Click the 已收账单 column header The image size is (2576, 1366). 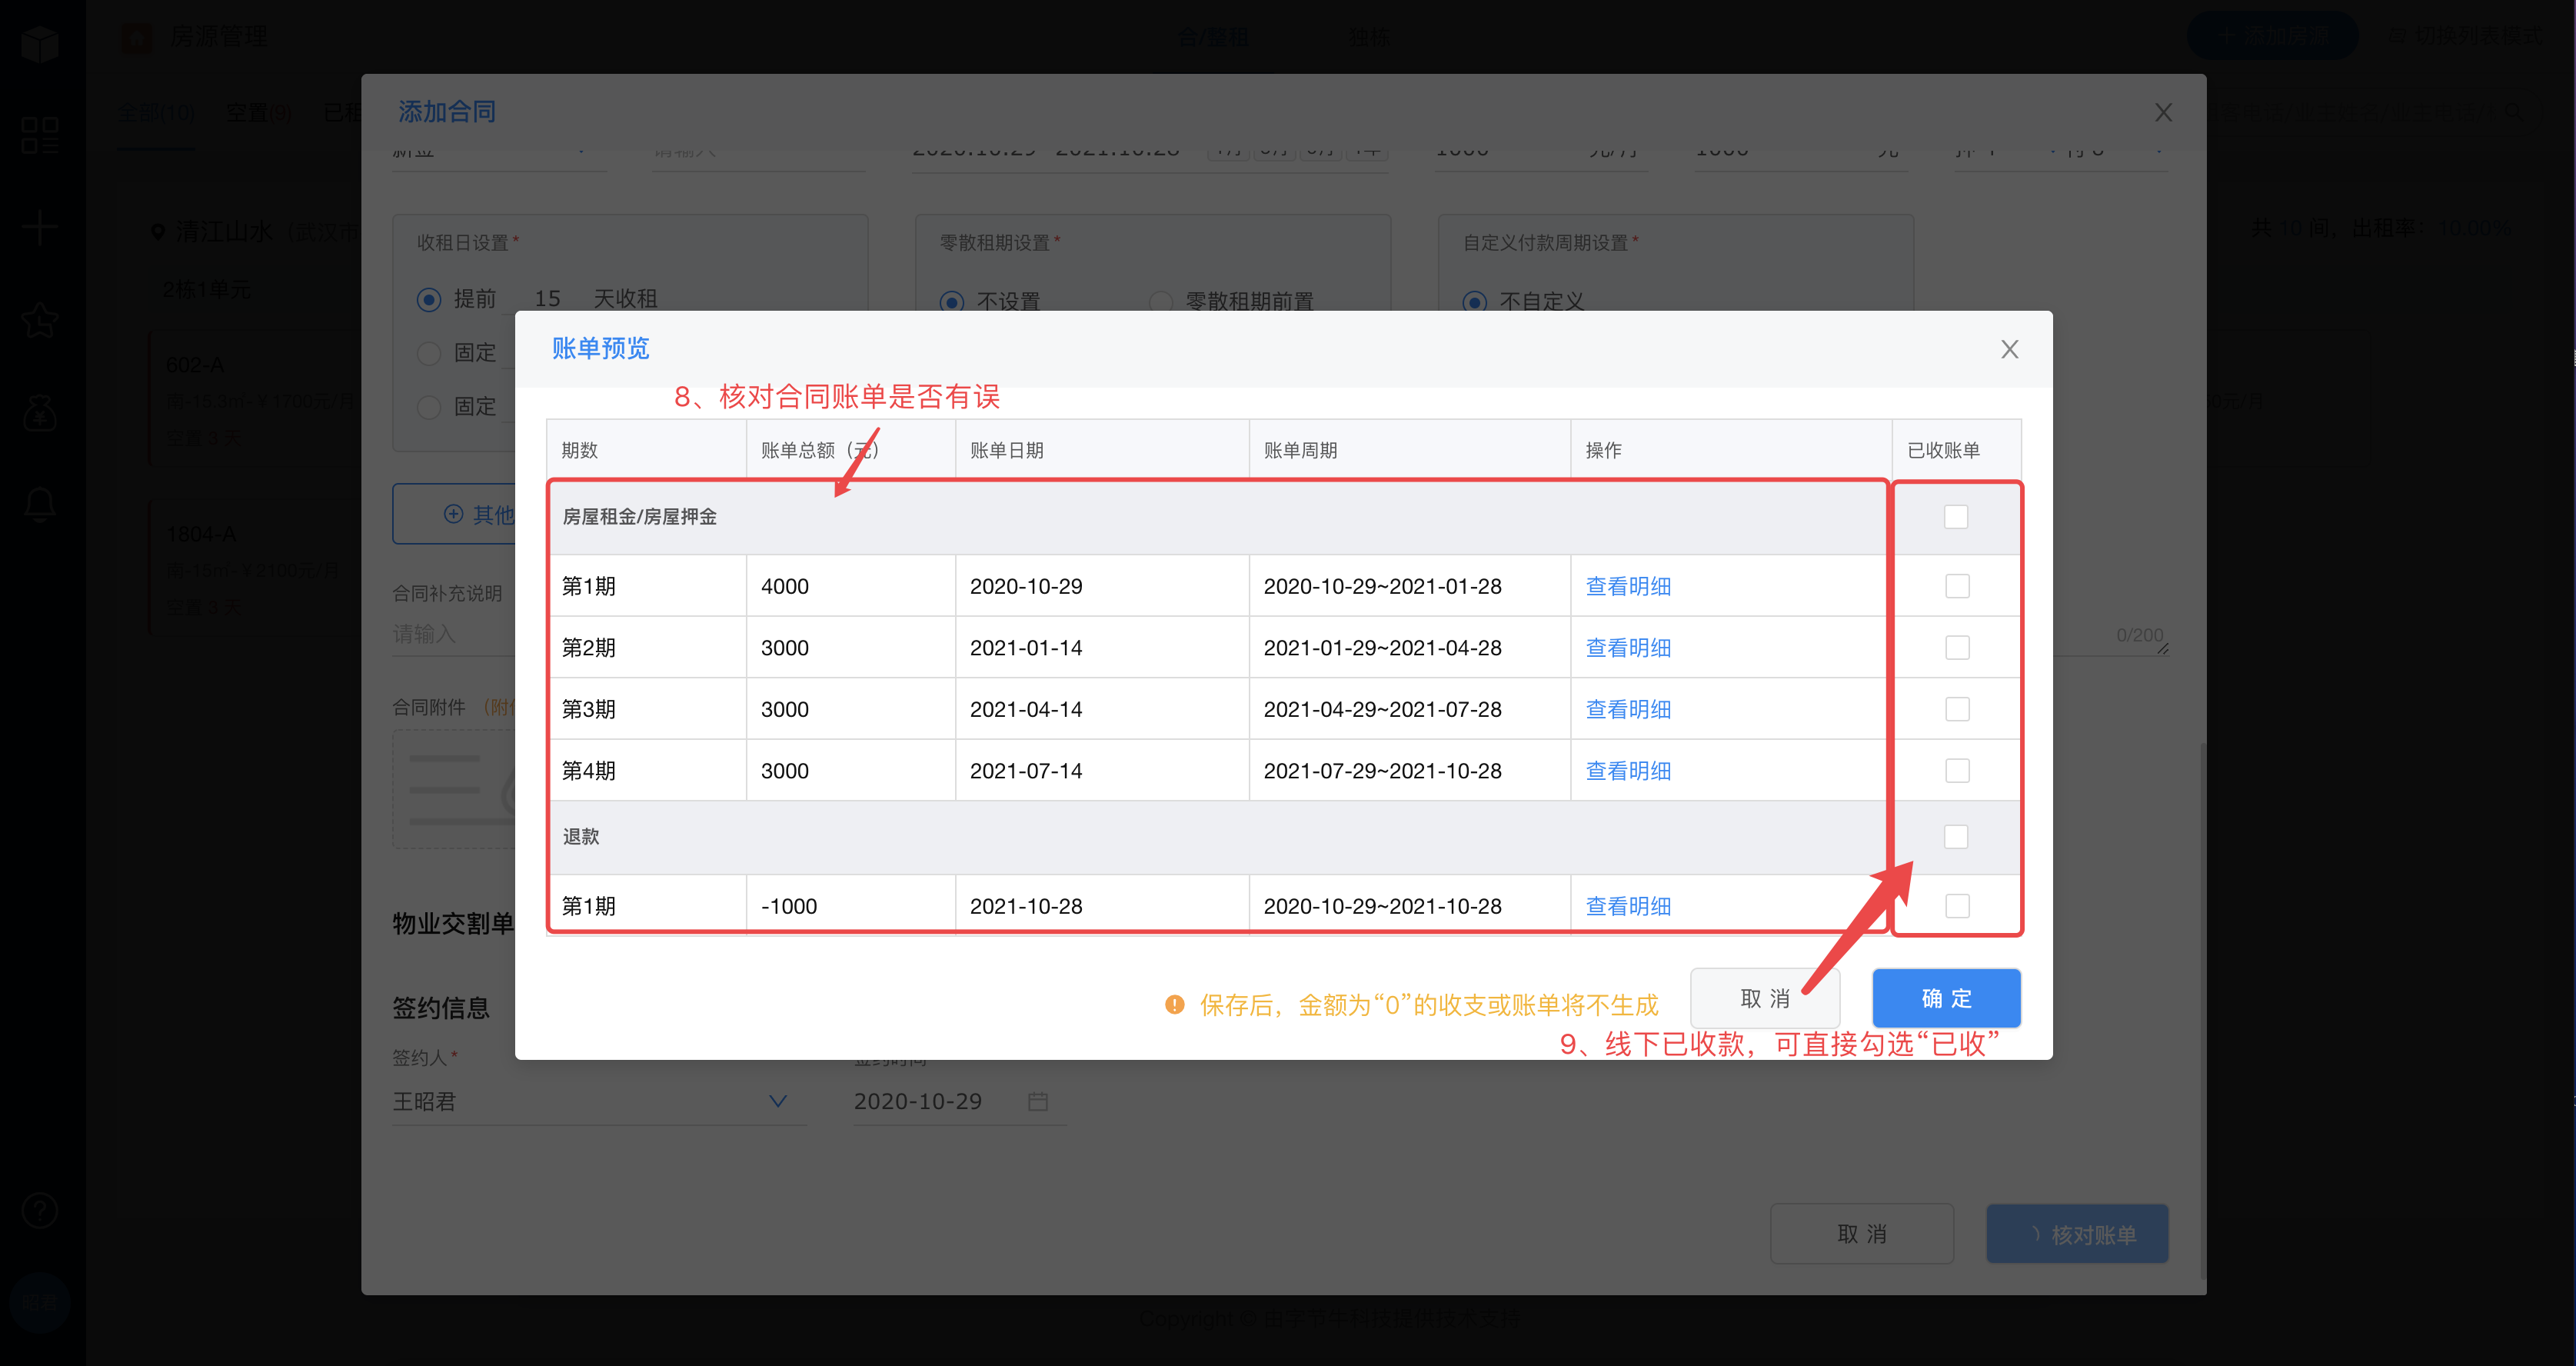tap(1956, 450)
